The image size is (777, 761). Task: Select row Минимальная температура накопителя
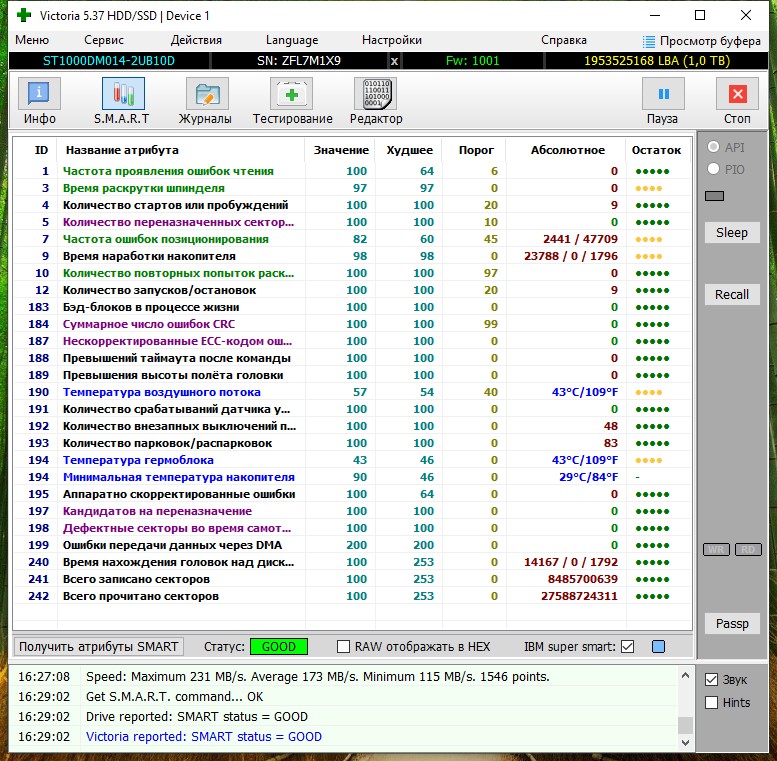(x=352, y=477)
